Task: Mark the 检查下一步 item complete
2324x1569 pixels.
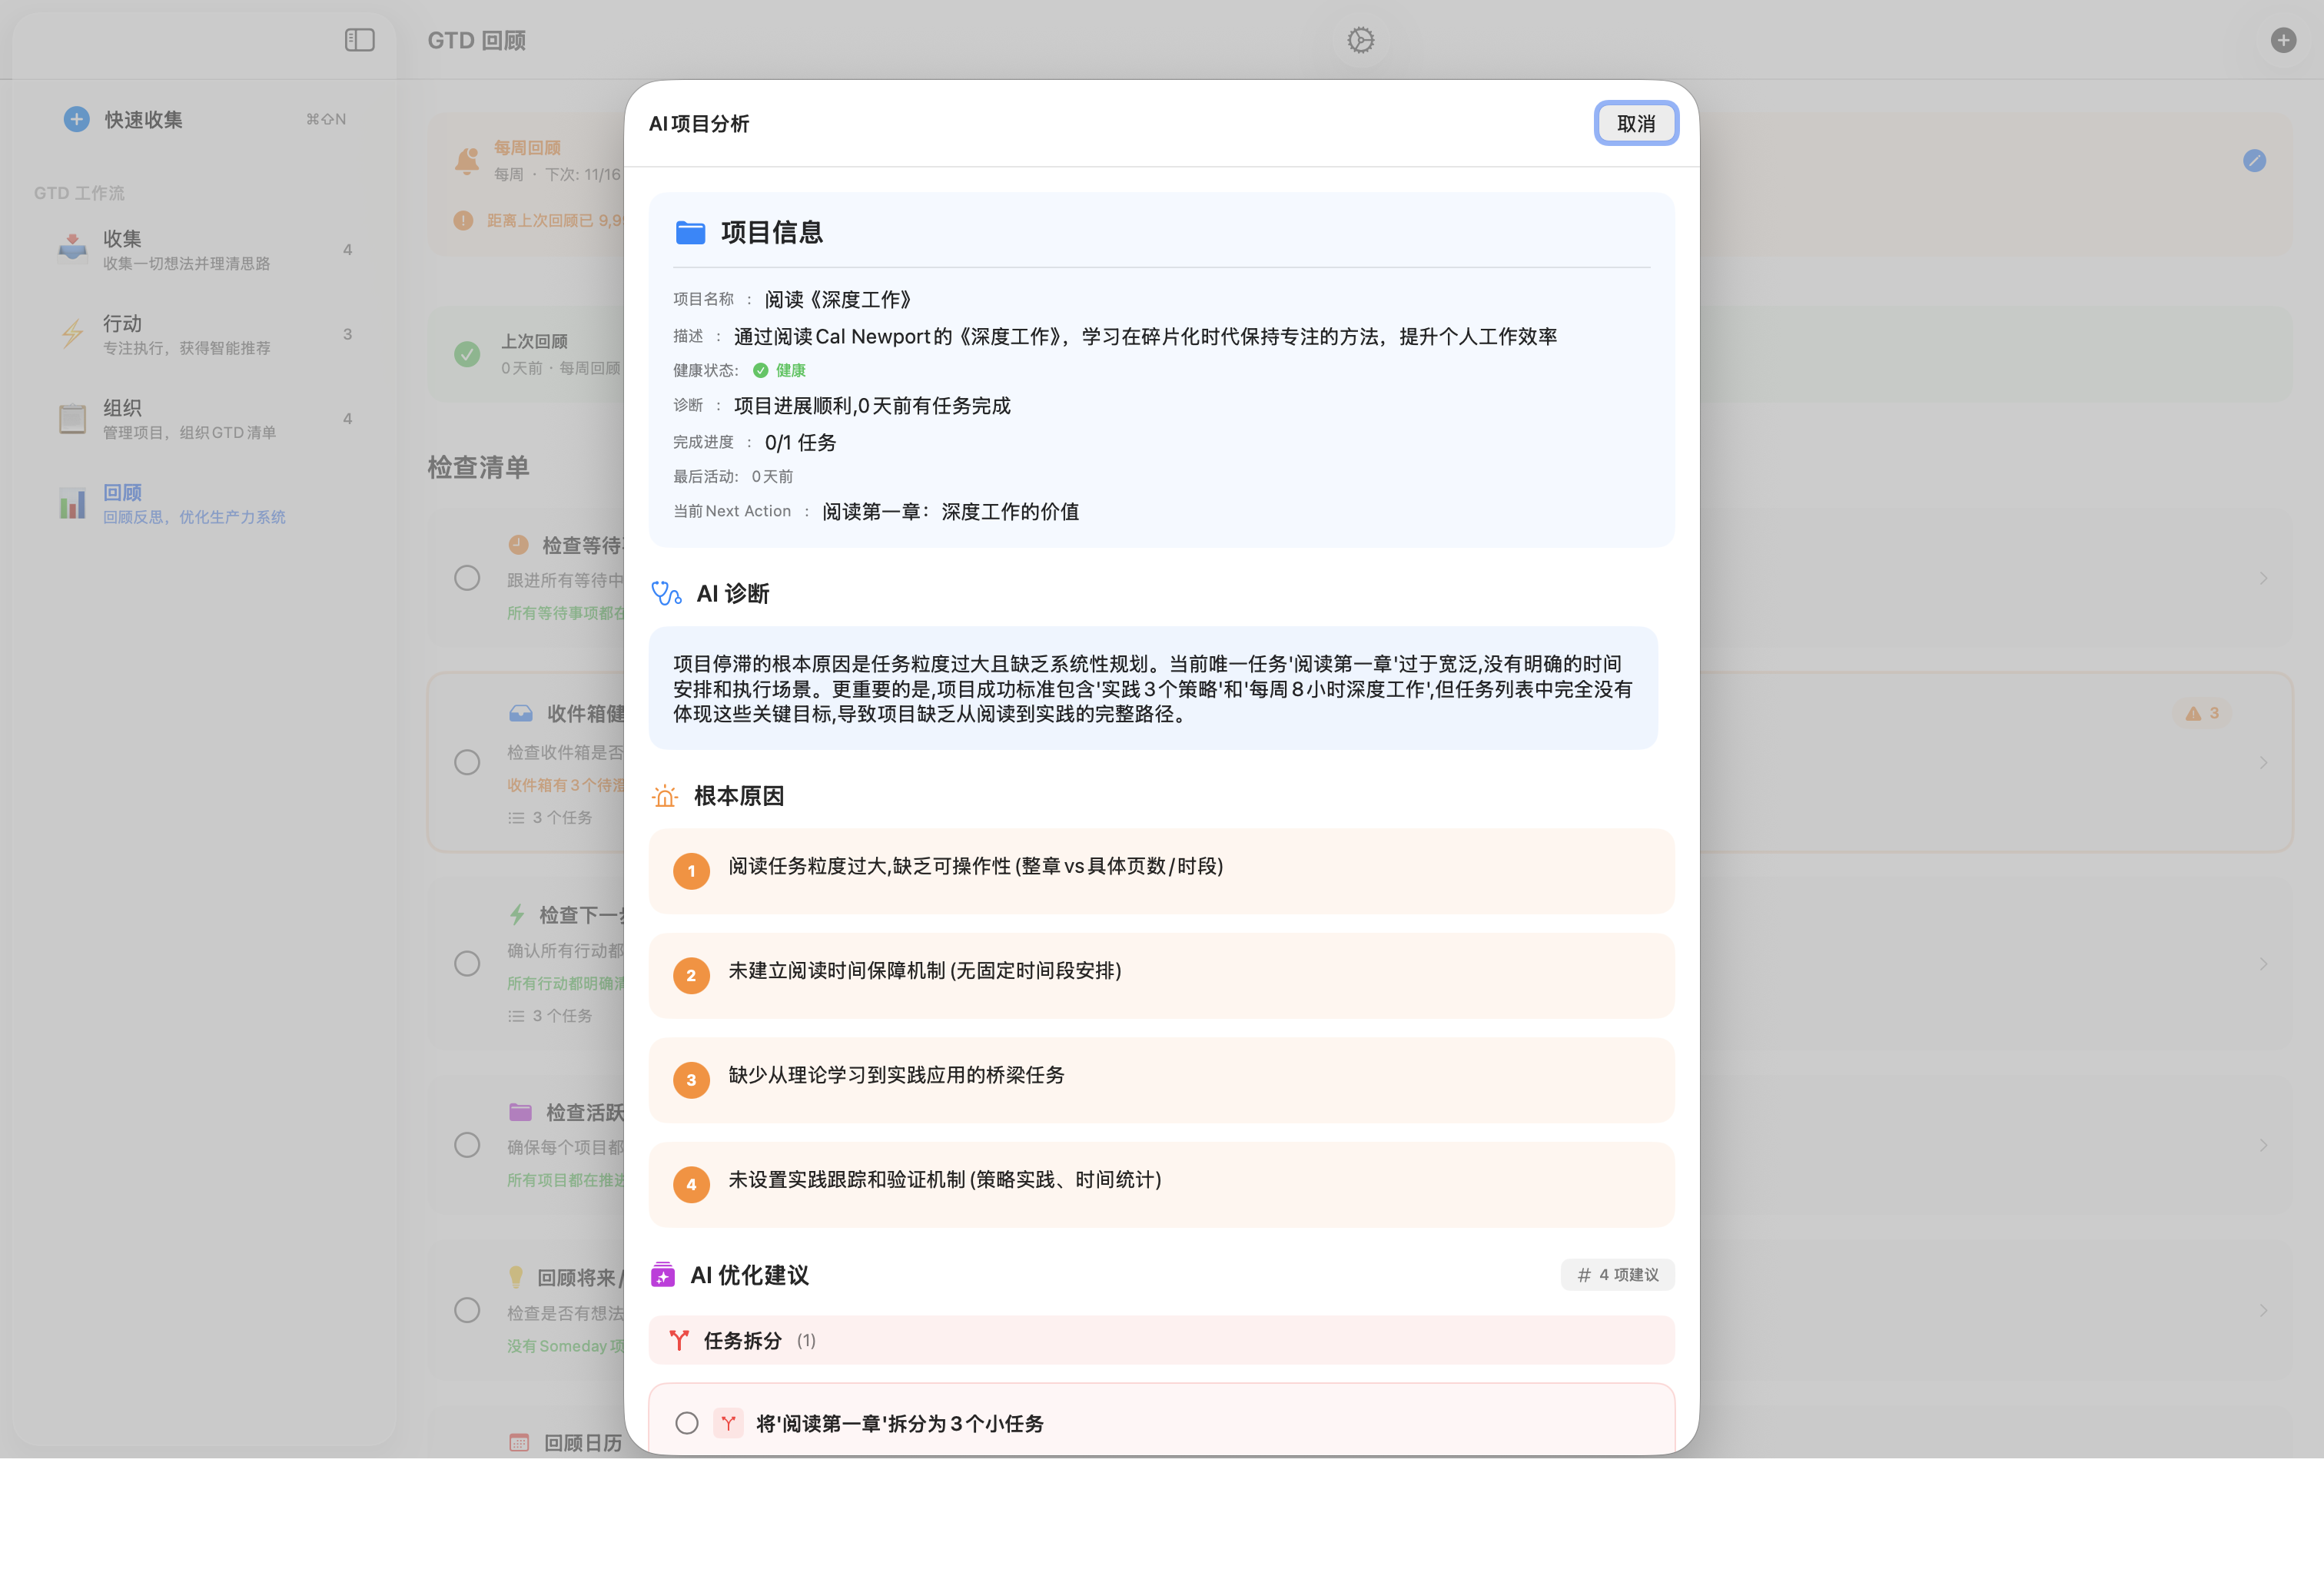Action: (466, 963)
